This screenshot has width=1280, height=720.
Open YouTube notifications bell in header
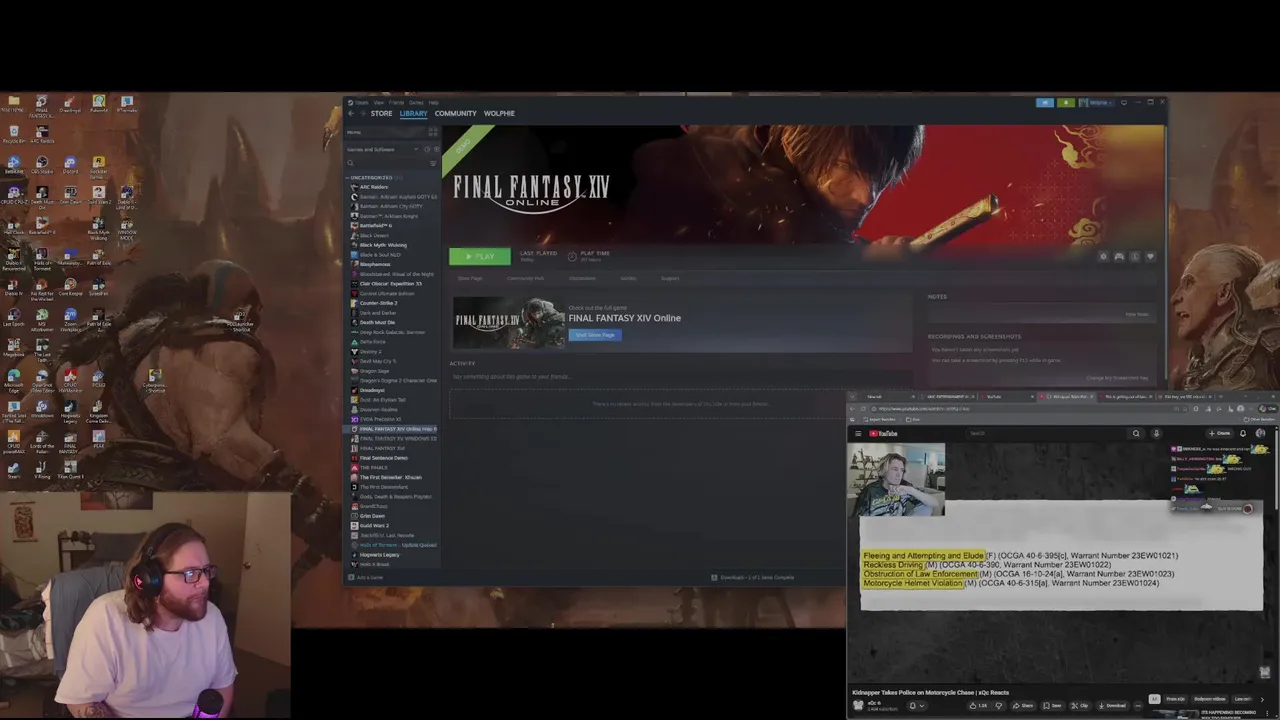(x=1243, y=433)
